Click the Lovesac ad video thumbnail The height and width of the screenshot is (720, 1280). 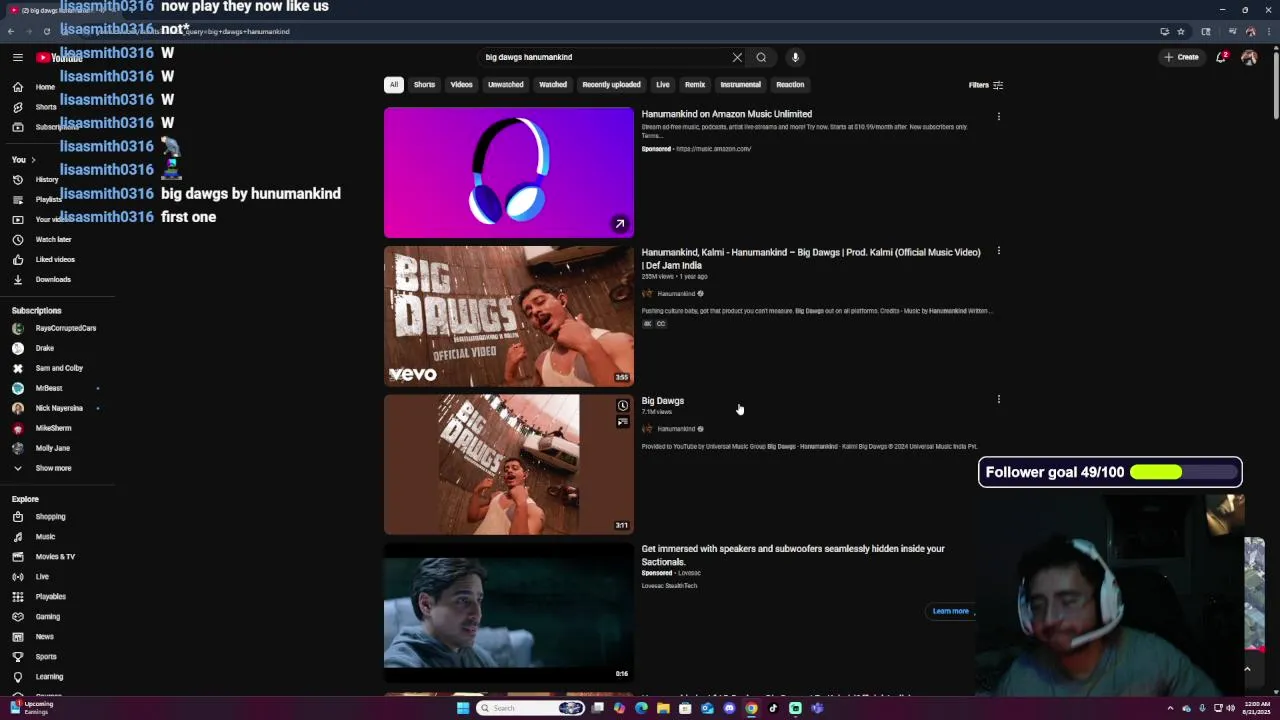509,613
